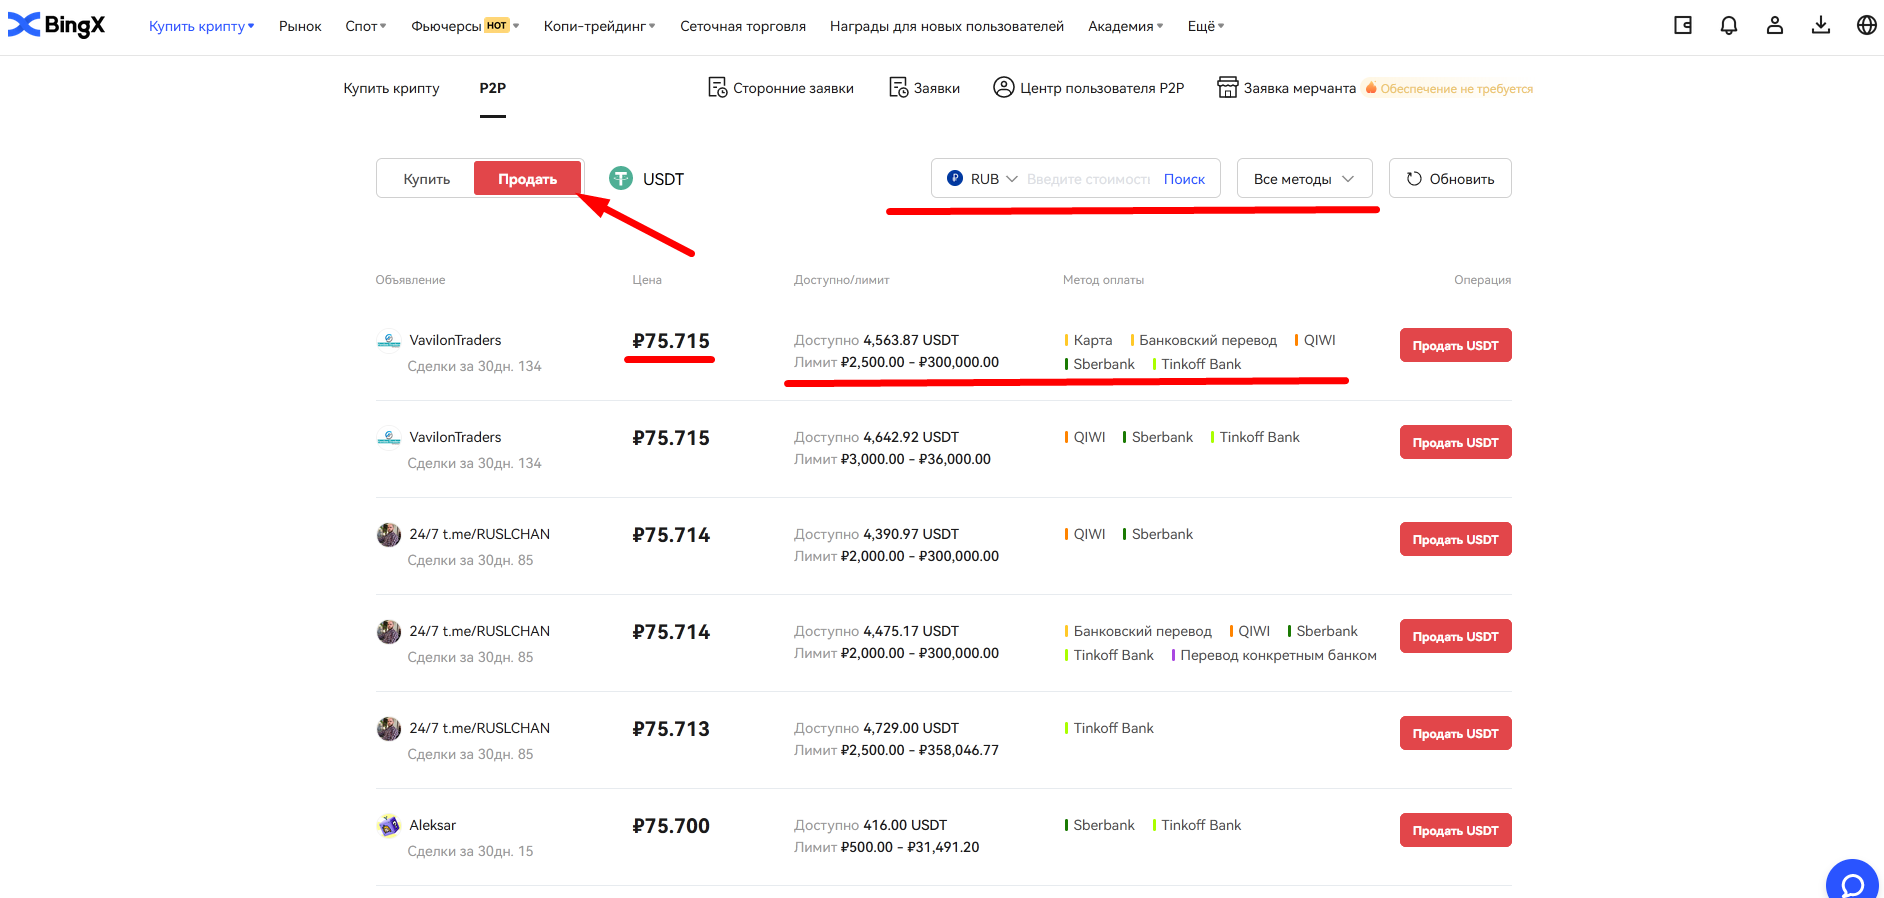Screen dimensions: 1884x898
Task: Click Aleksar avatar
Action: click(389, 826)
